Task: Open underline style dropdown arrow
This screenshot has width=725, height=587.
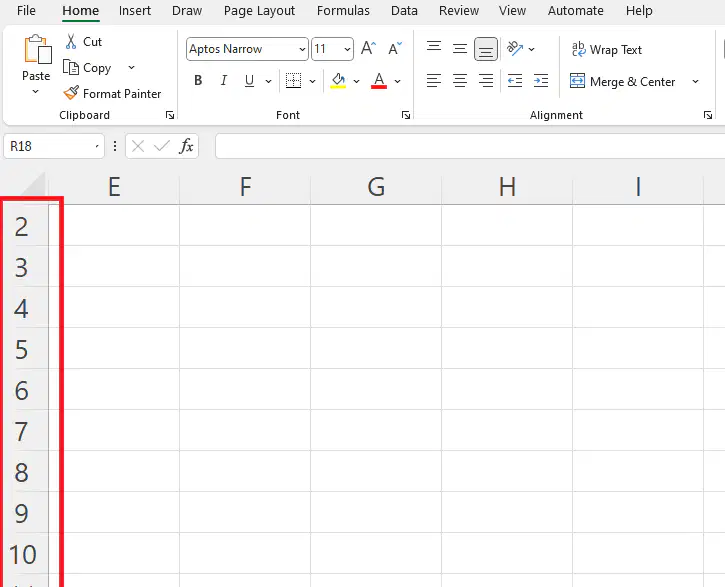Action: (x=268, y=81)
